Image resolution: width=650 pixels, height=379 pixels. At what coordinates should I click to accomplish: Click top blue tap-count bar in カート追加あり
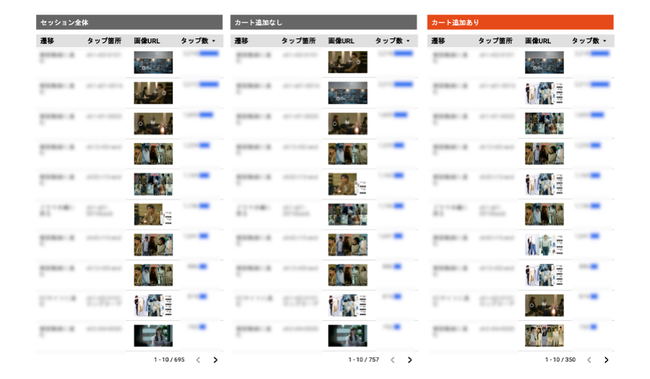tap(600, 53)
